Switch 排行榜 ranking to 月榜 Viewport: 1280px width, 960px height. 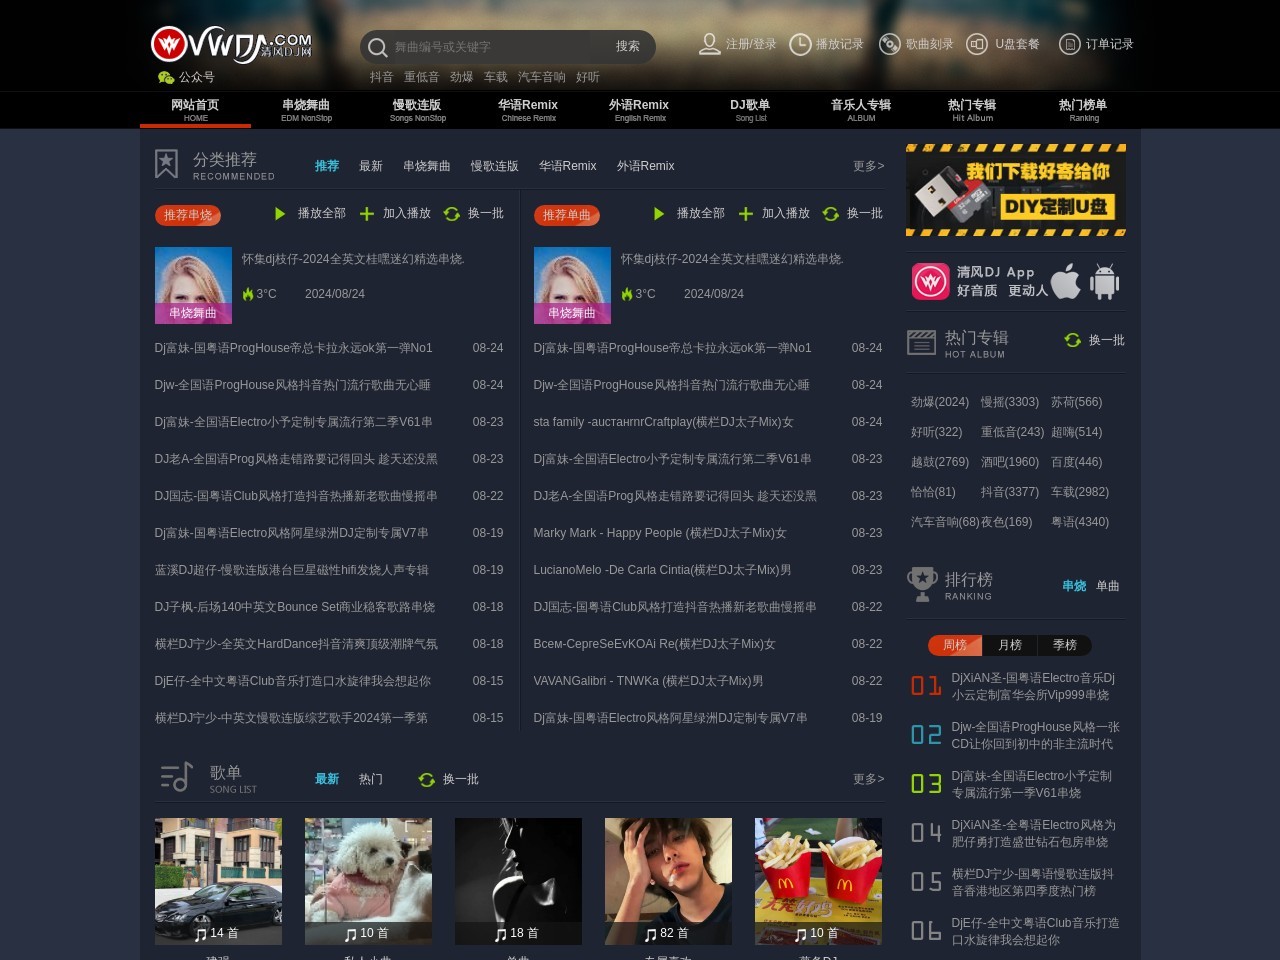tap(1010, 645)
